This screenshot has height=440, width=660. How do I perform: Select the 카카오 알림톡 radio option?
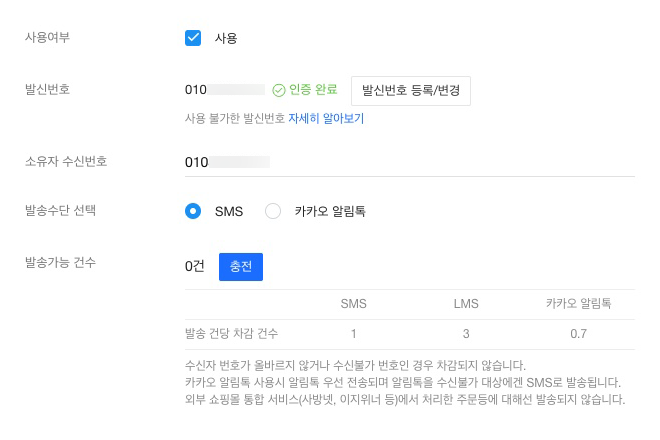coord(273,211)
